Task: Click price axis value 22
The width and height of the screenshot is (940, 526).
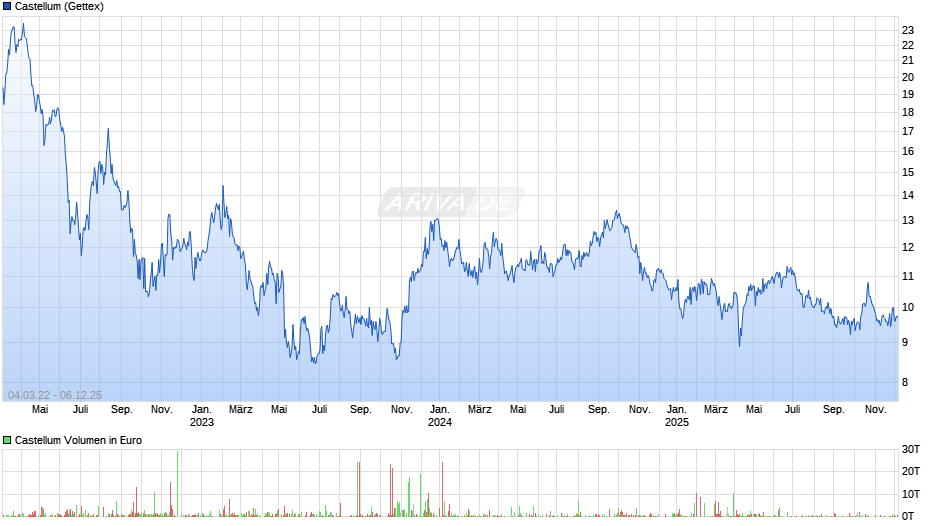Action: point(908,45)
